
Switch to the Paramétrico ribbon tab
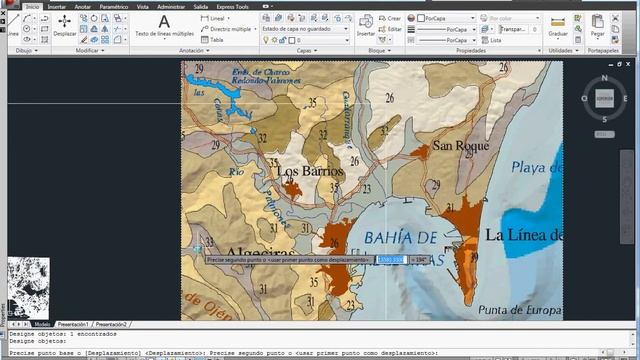click(113, 7)
